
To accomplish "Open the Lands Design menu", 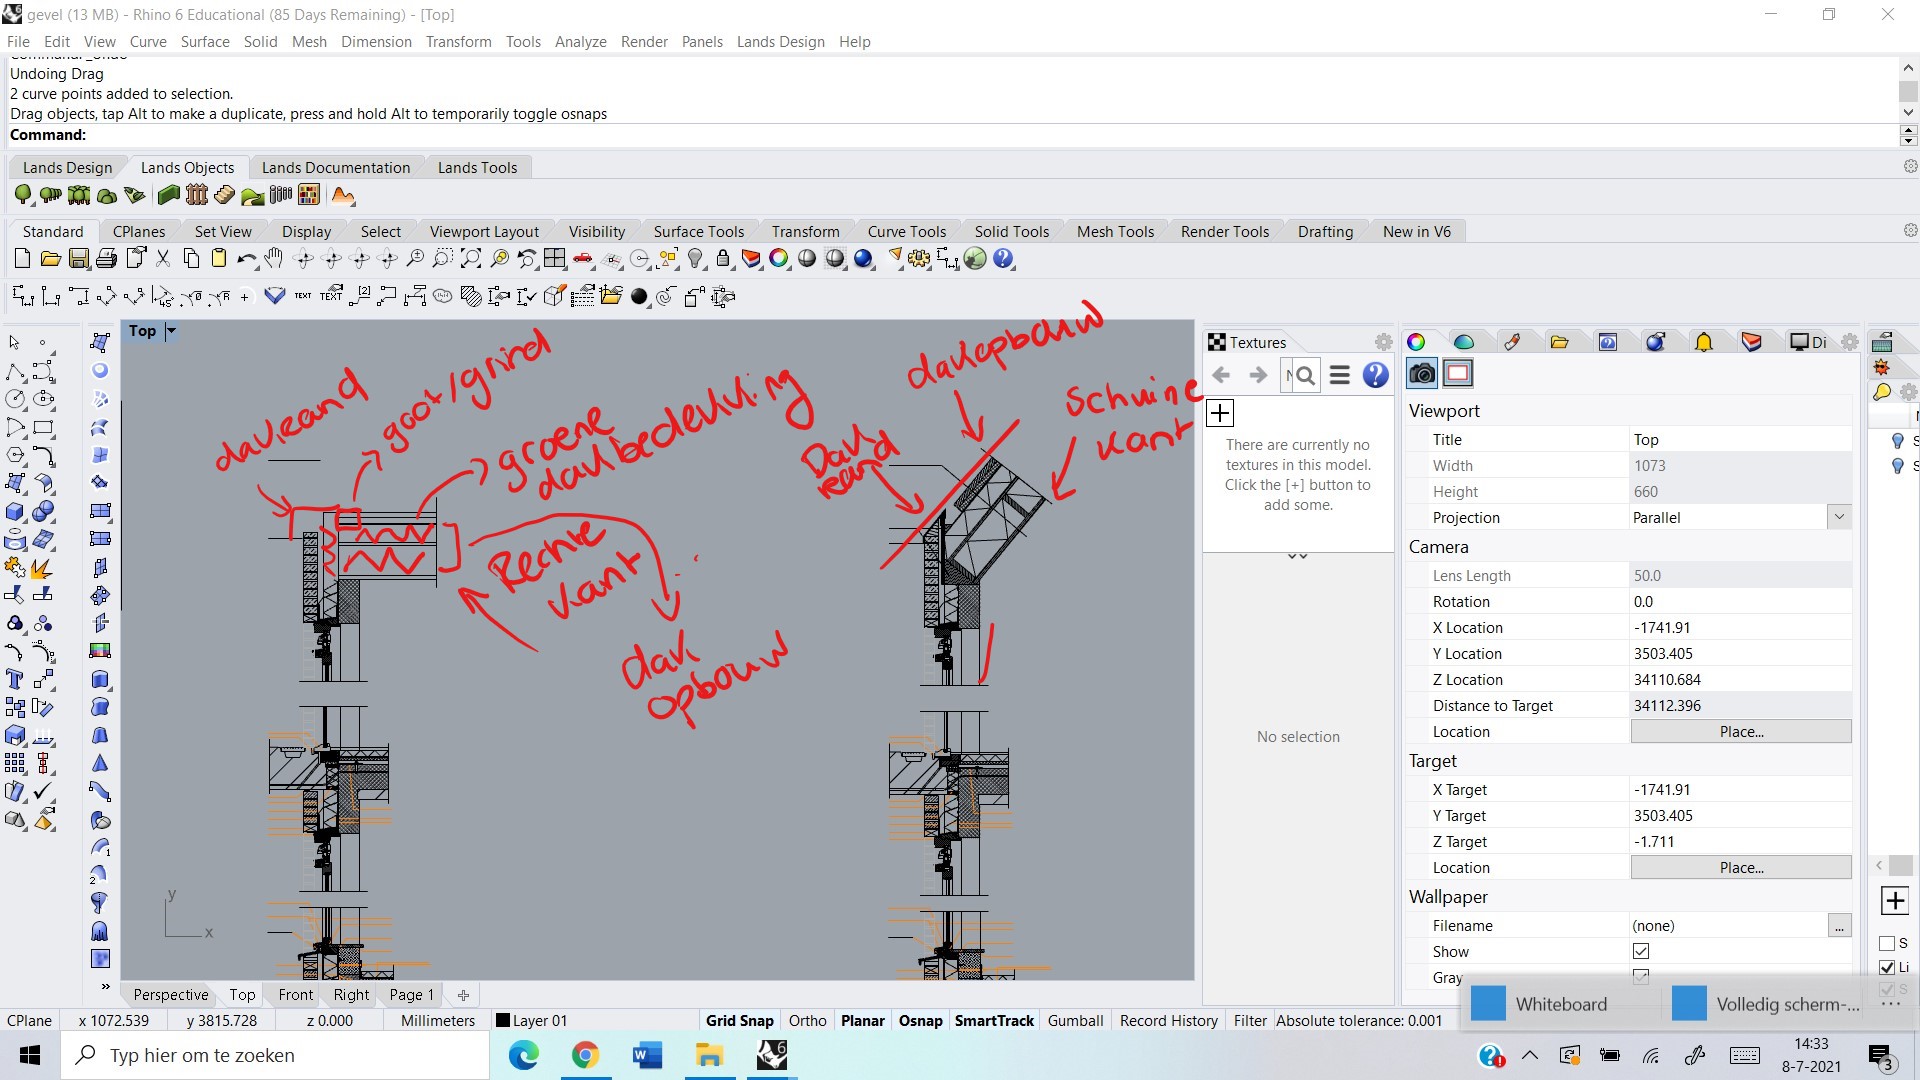I will pos(780,42).
